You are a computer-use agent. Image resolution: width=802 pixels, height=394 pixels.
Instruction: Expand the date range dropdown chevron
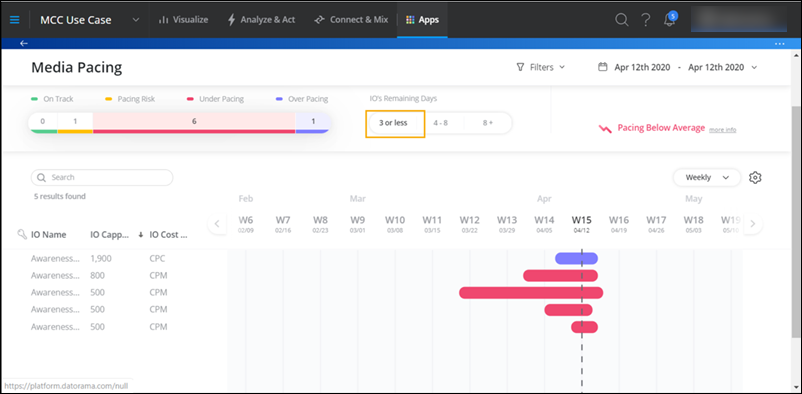click(x=754, y=67)
